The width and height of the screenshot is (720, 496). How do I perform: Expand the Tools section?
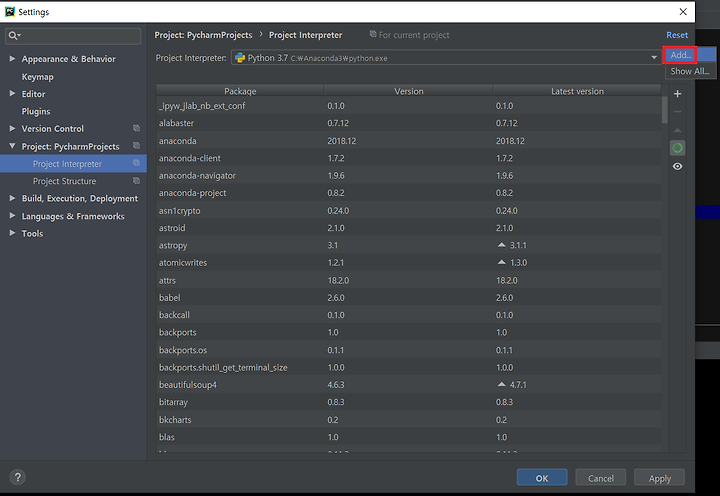point(12,233)
